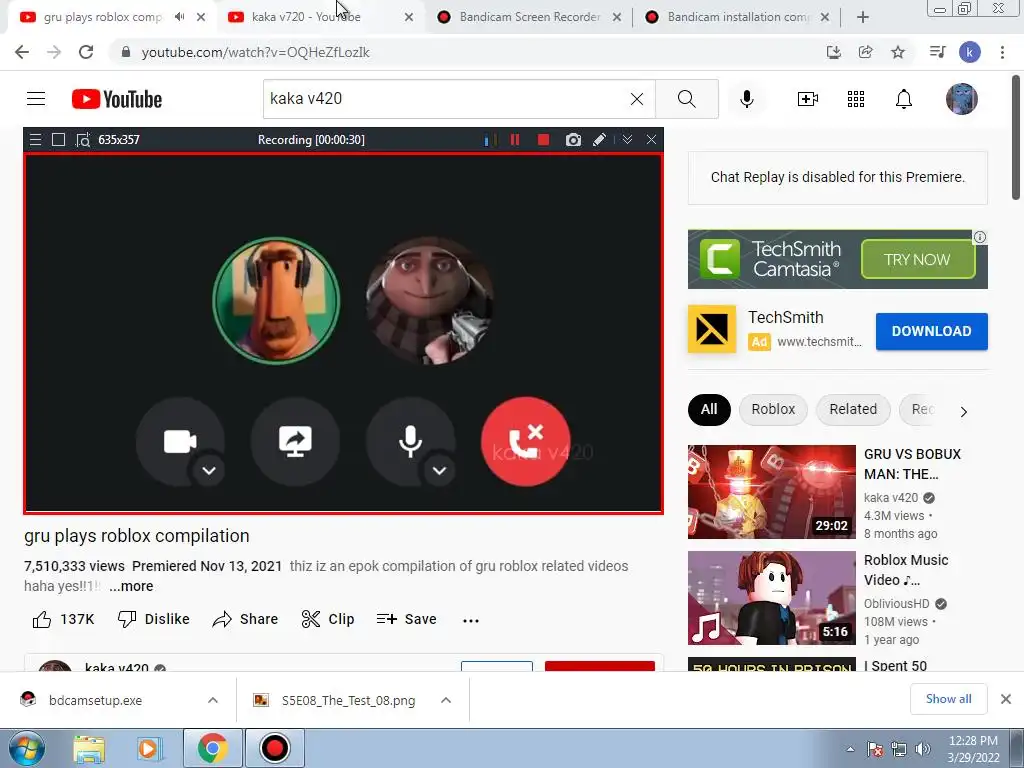
Task: Take a screenshot with Bandicam camera icon
Action: (573, 140)
